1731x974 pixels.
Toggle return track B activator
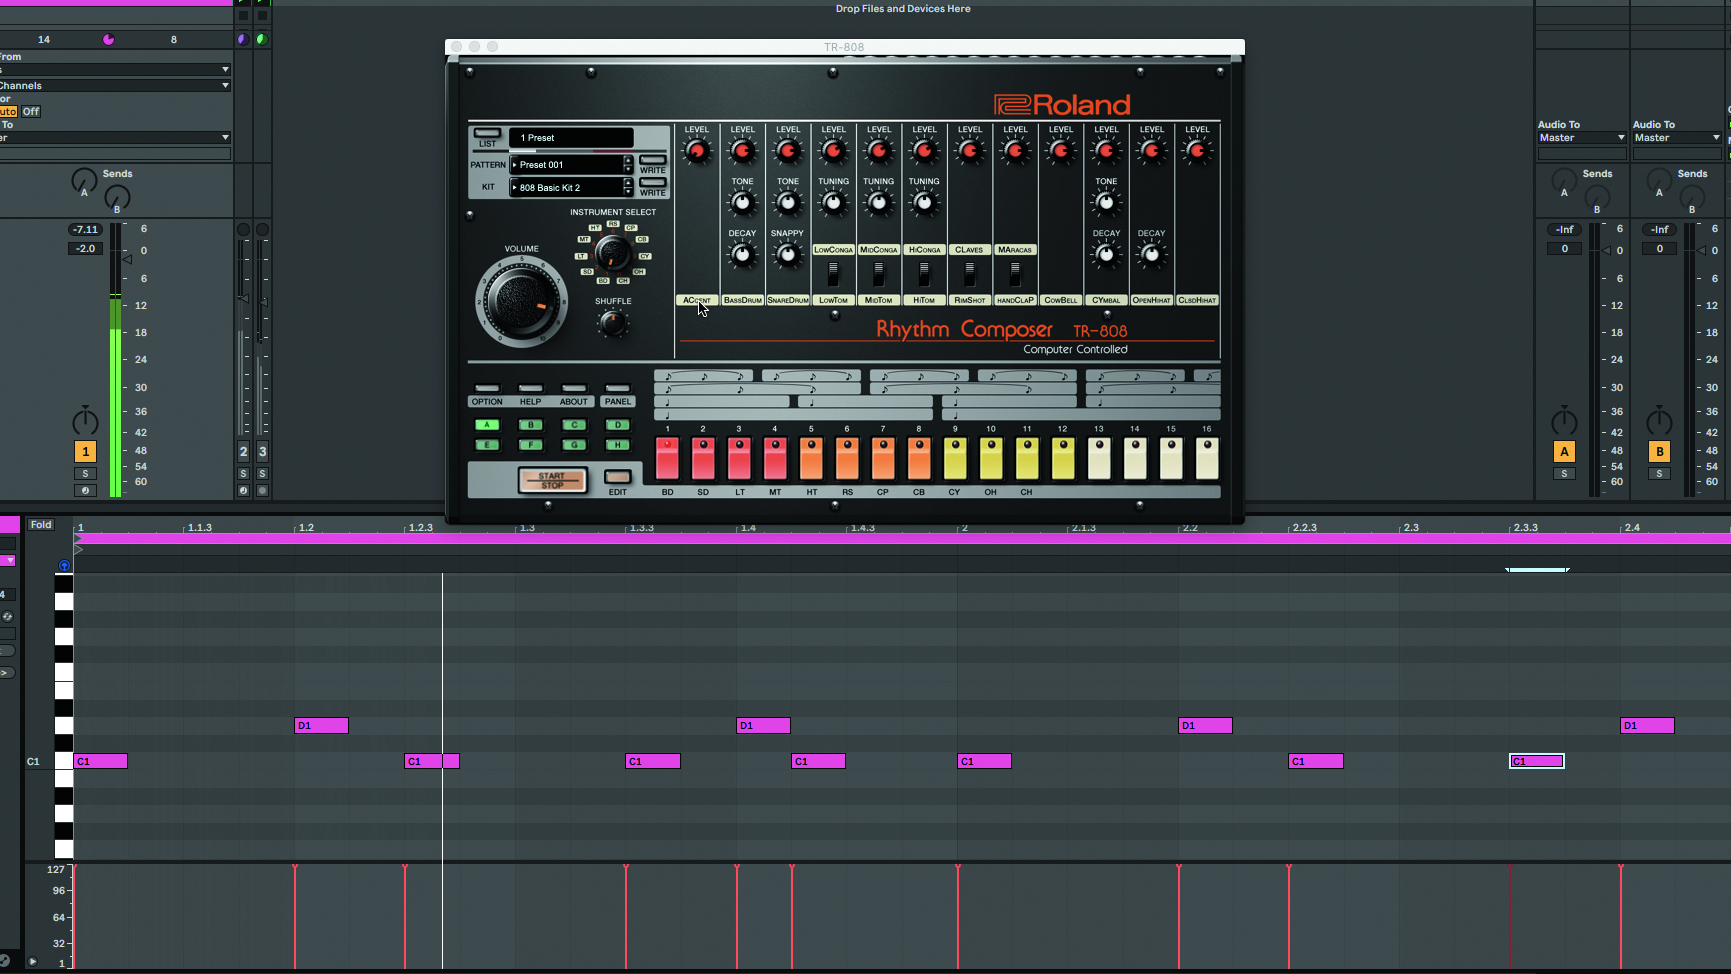tap(1659, 452)
